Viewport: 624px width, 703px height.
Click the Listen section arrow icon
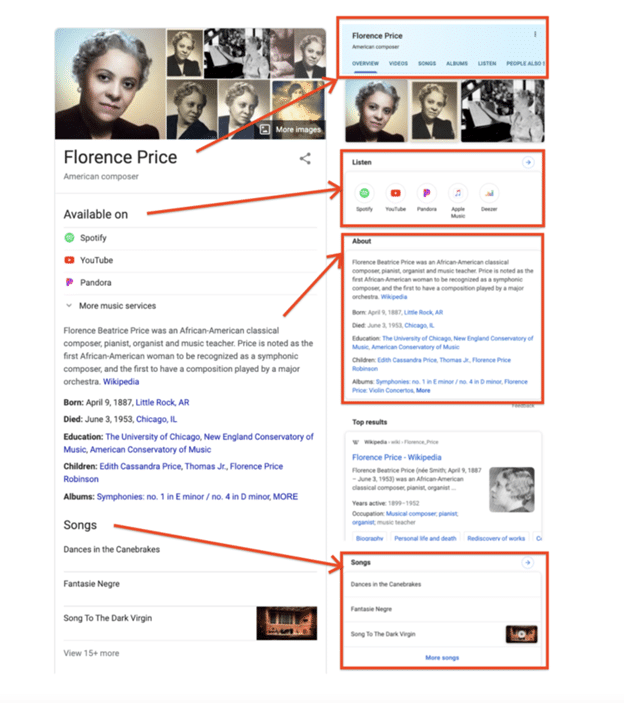pos(528,162)
